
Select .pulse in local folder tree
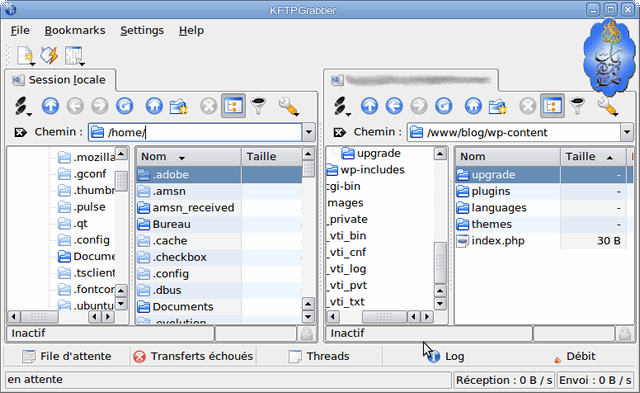tap(82, 207)
